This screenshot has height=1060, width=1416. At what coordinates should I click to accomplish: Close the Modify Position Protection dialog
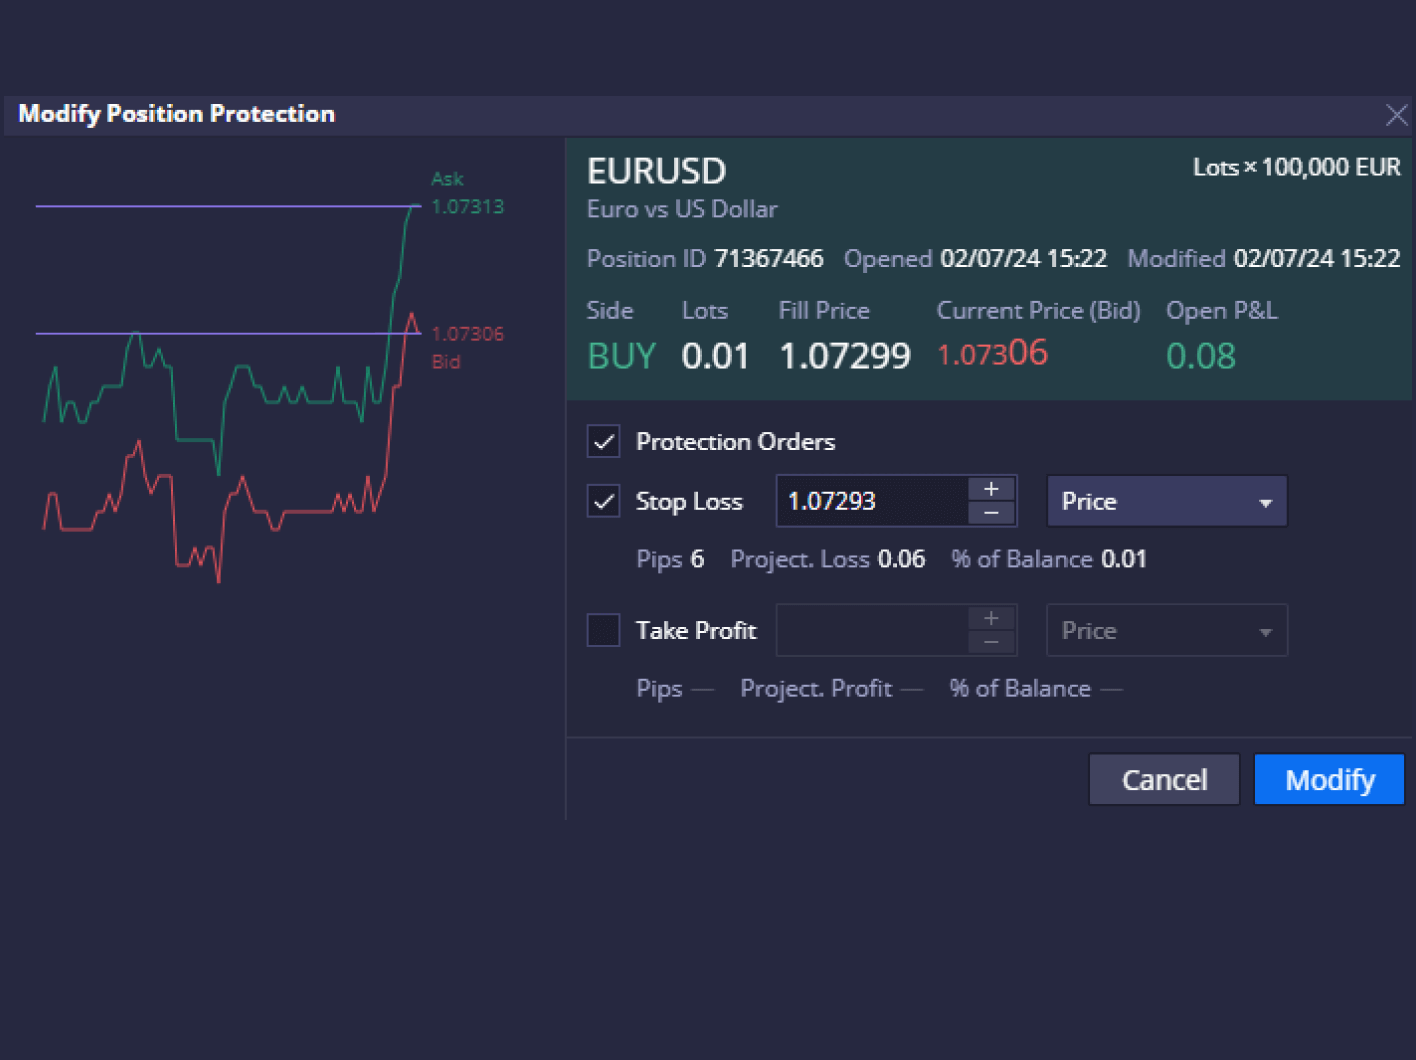coord(1396,115)
